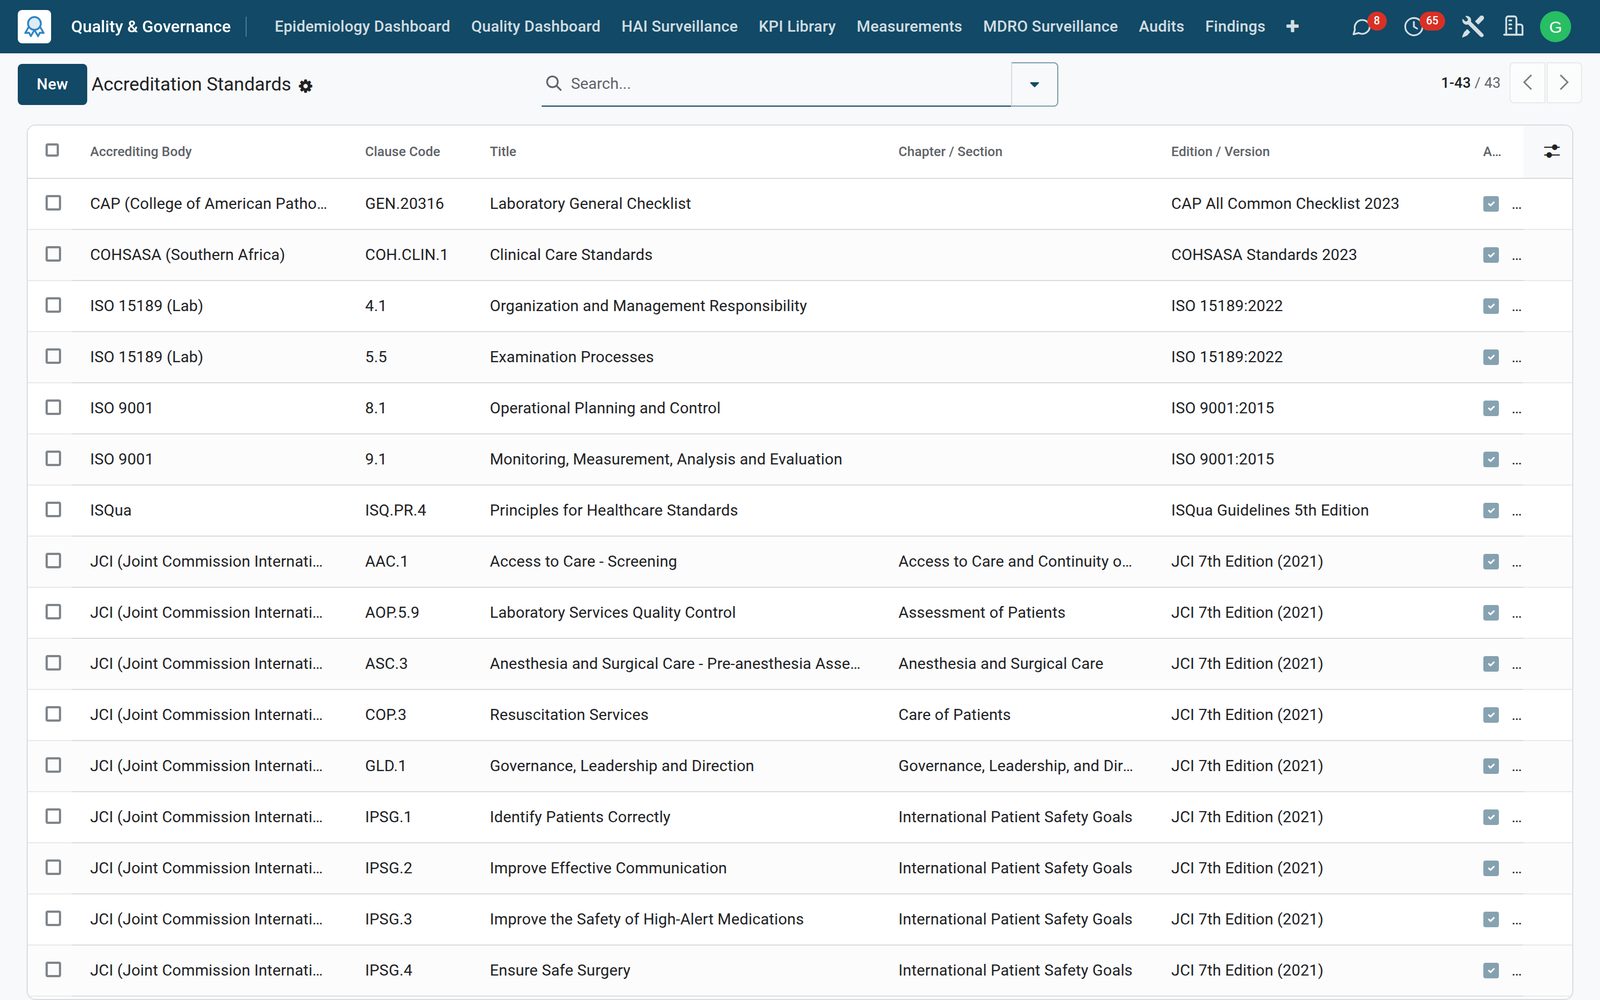Image resolution: width=1600 pixels, height=1000 pixels.
Task: Sort by Clause Code column header
Action: coord(402,152)
